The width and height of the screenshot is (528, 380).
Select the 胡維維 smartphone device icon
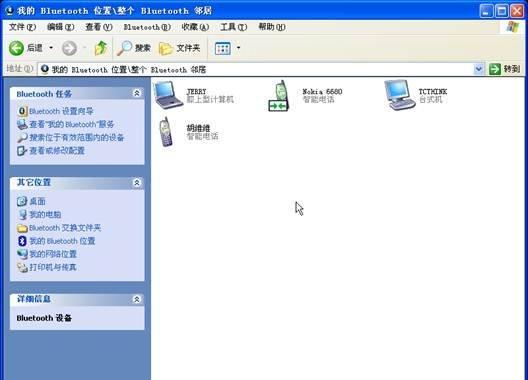click(166, 132)
